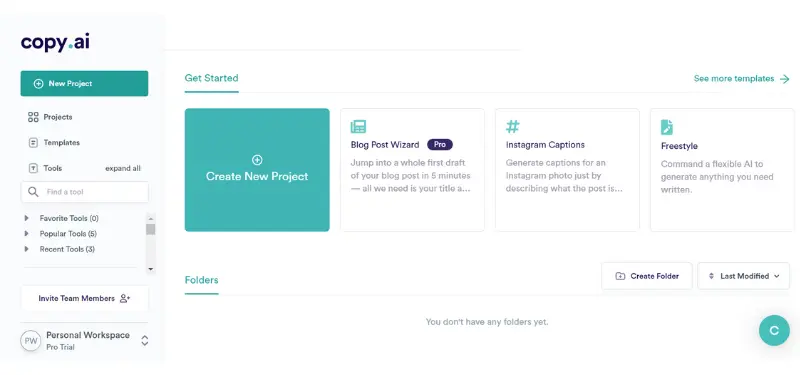Screen dimensions: 800x375
Task: Expand the Favorite Tools group
Action: click(x=27, y=218)
